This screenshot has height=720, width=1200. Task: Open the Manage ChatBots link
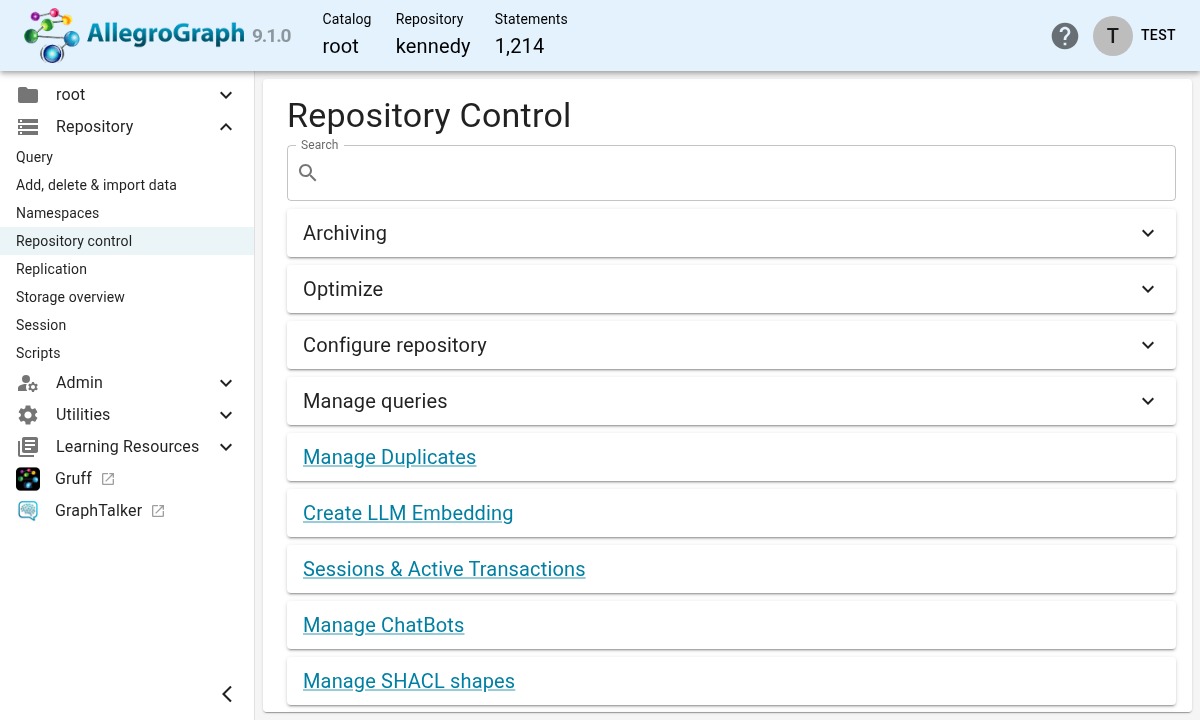click(x=384, y=625)
